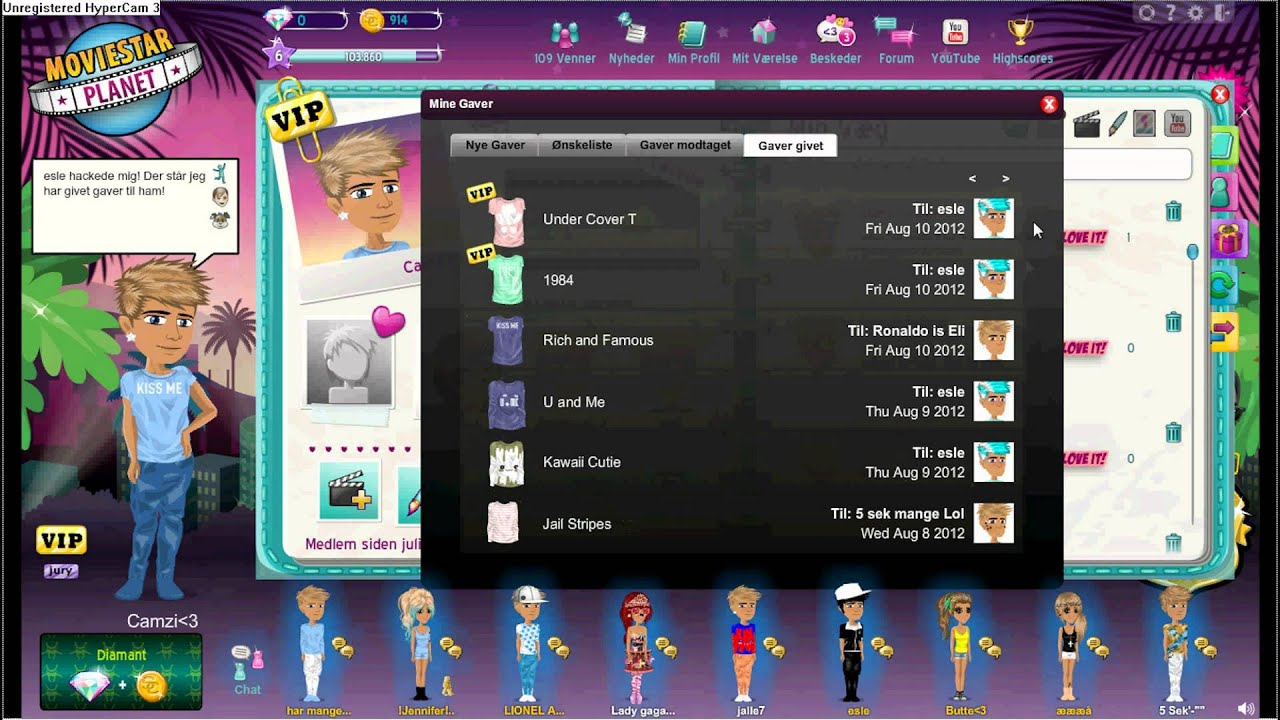Screen dimensions: 1280x720
Task: Click the grey silhouette profile picture
Action: pos(349,362)
